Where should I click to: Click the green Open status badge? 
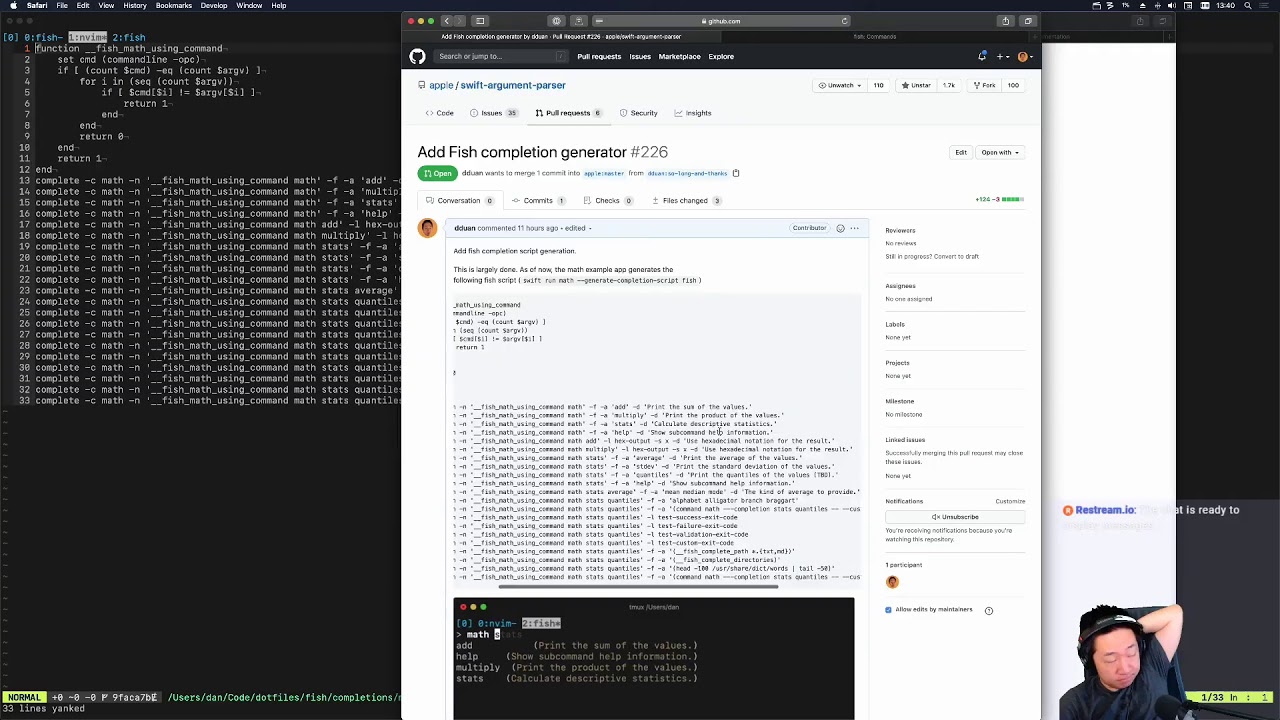tap(437, 174)
